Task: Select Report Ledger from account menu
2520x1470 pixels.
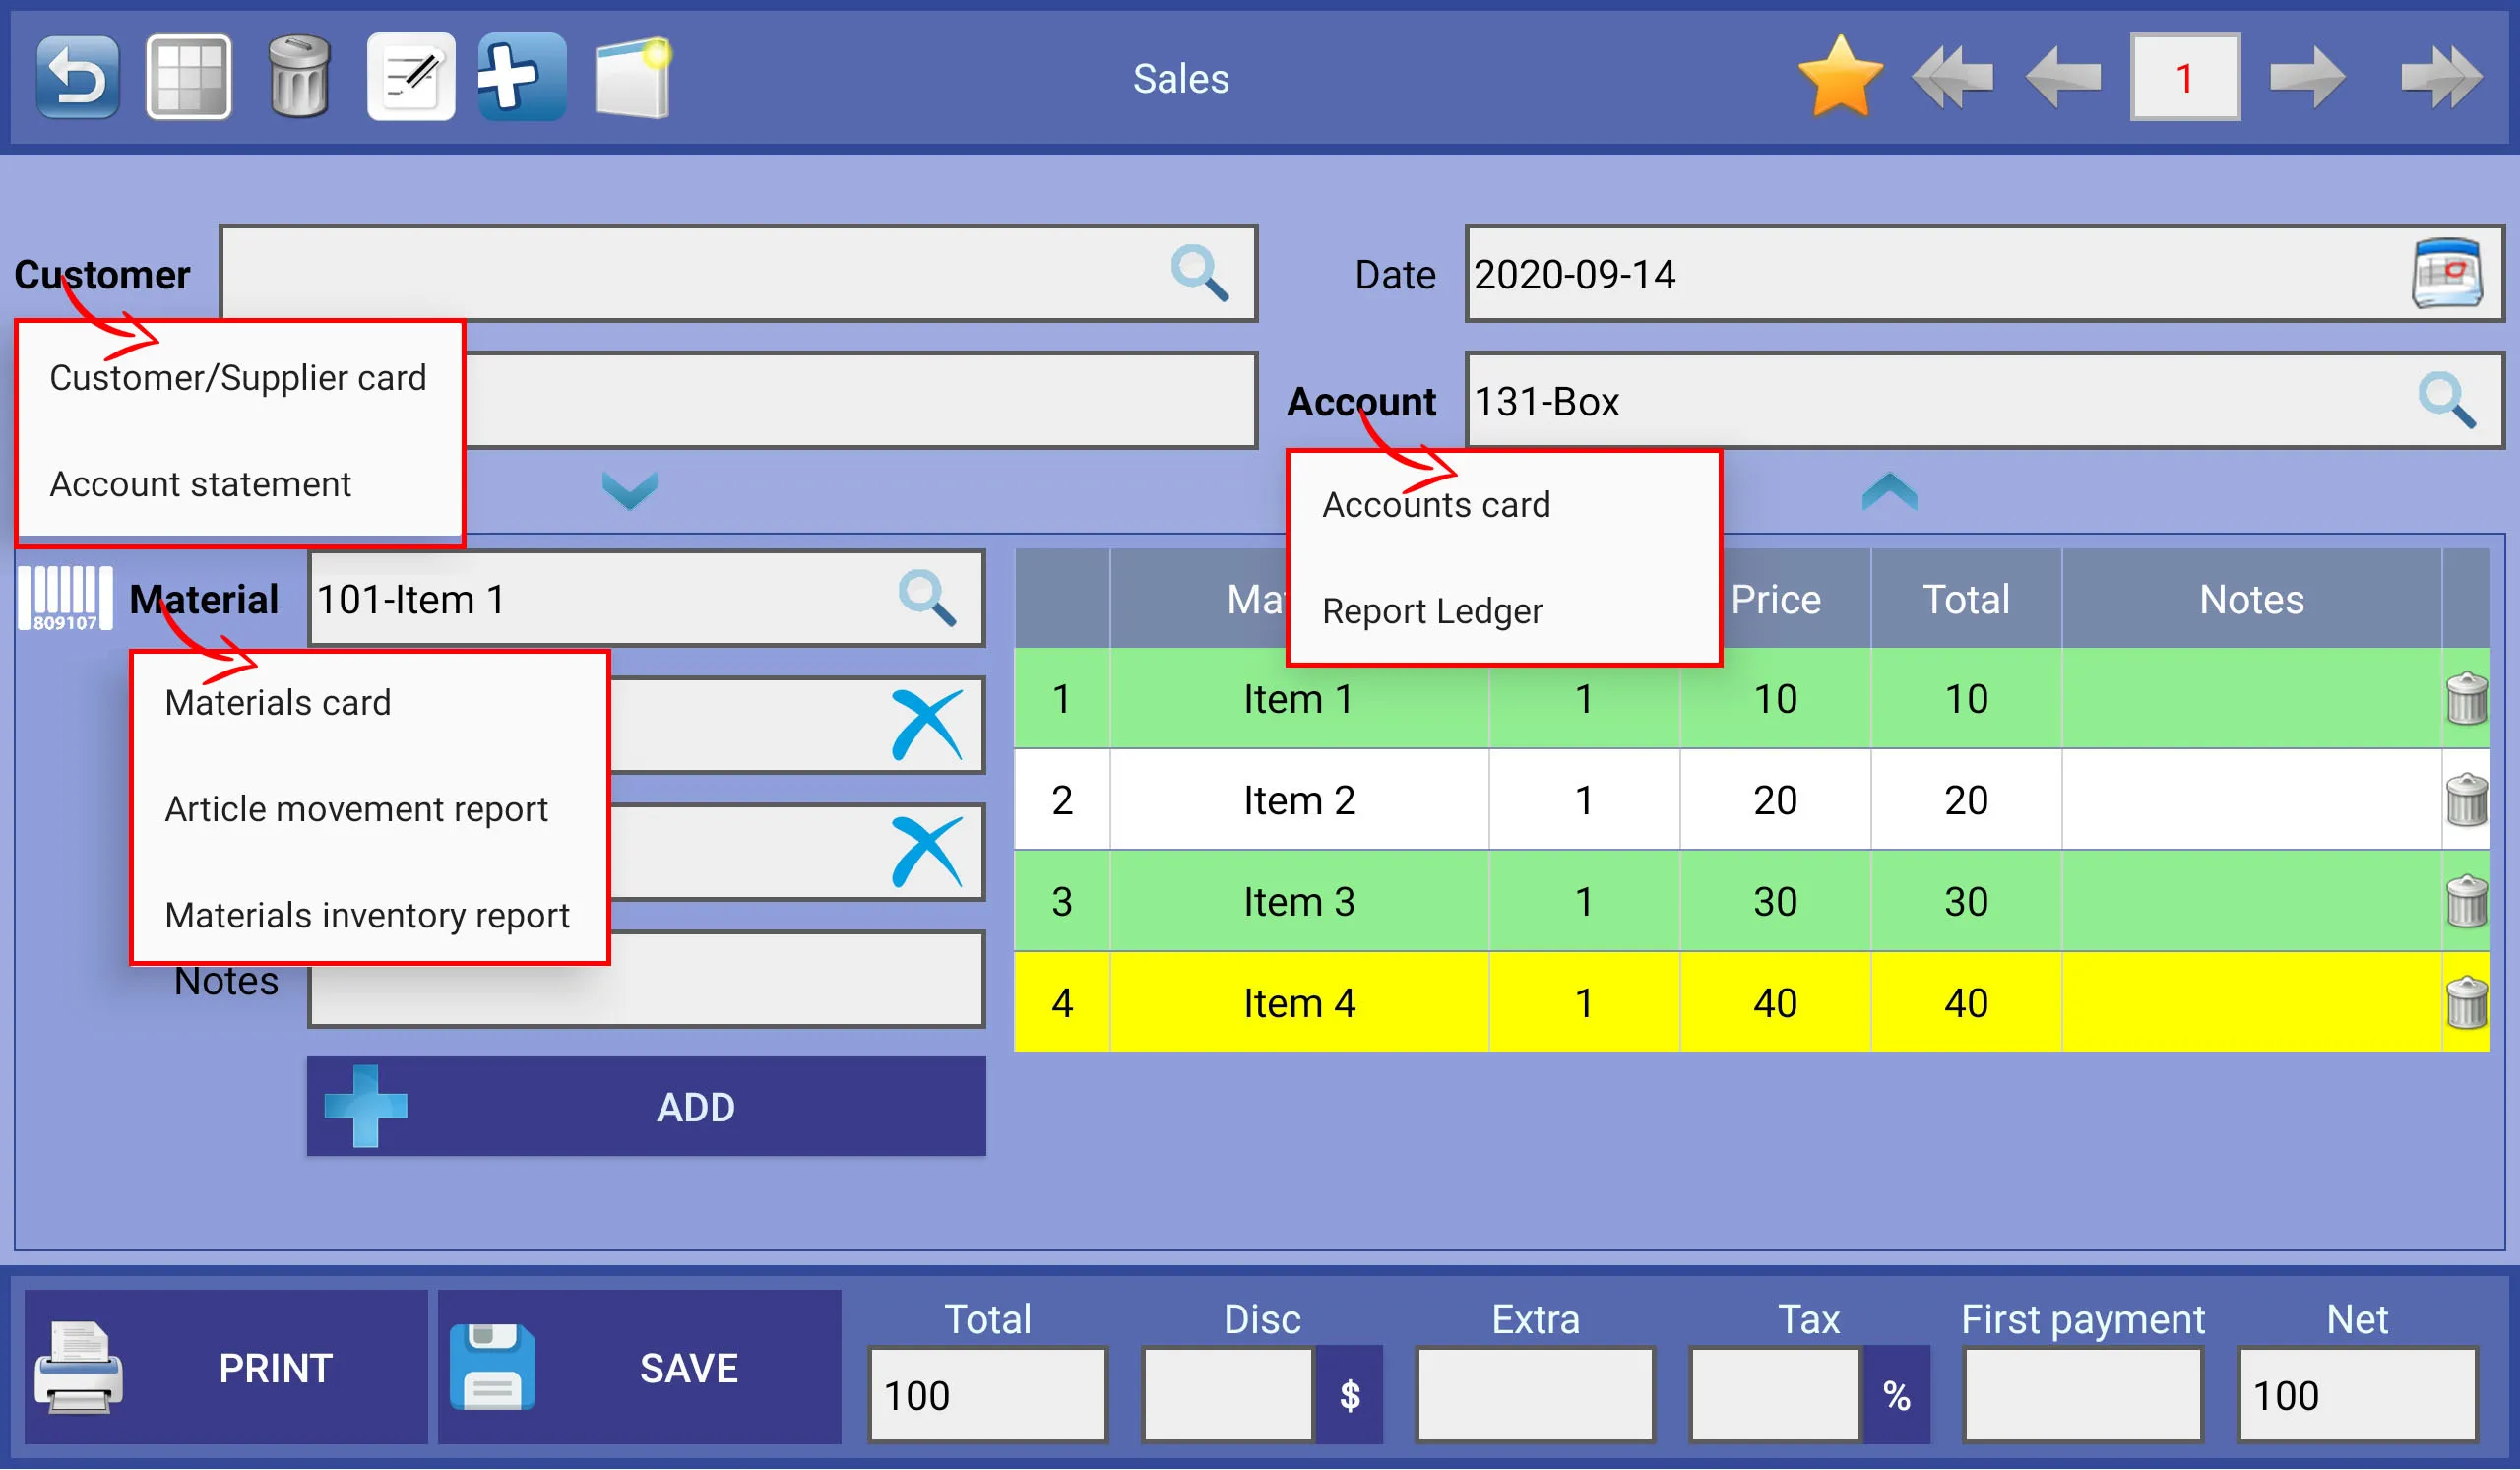Action: 1434,609
